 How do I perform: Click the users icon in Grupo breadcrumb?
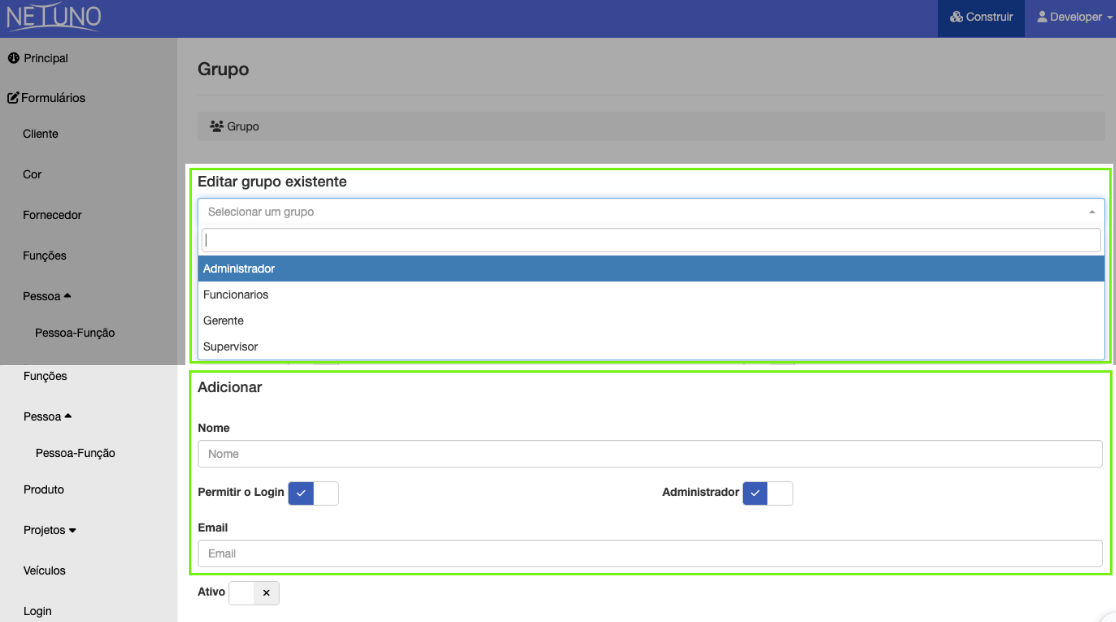pos(216,127)
